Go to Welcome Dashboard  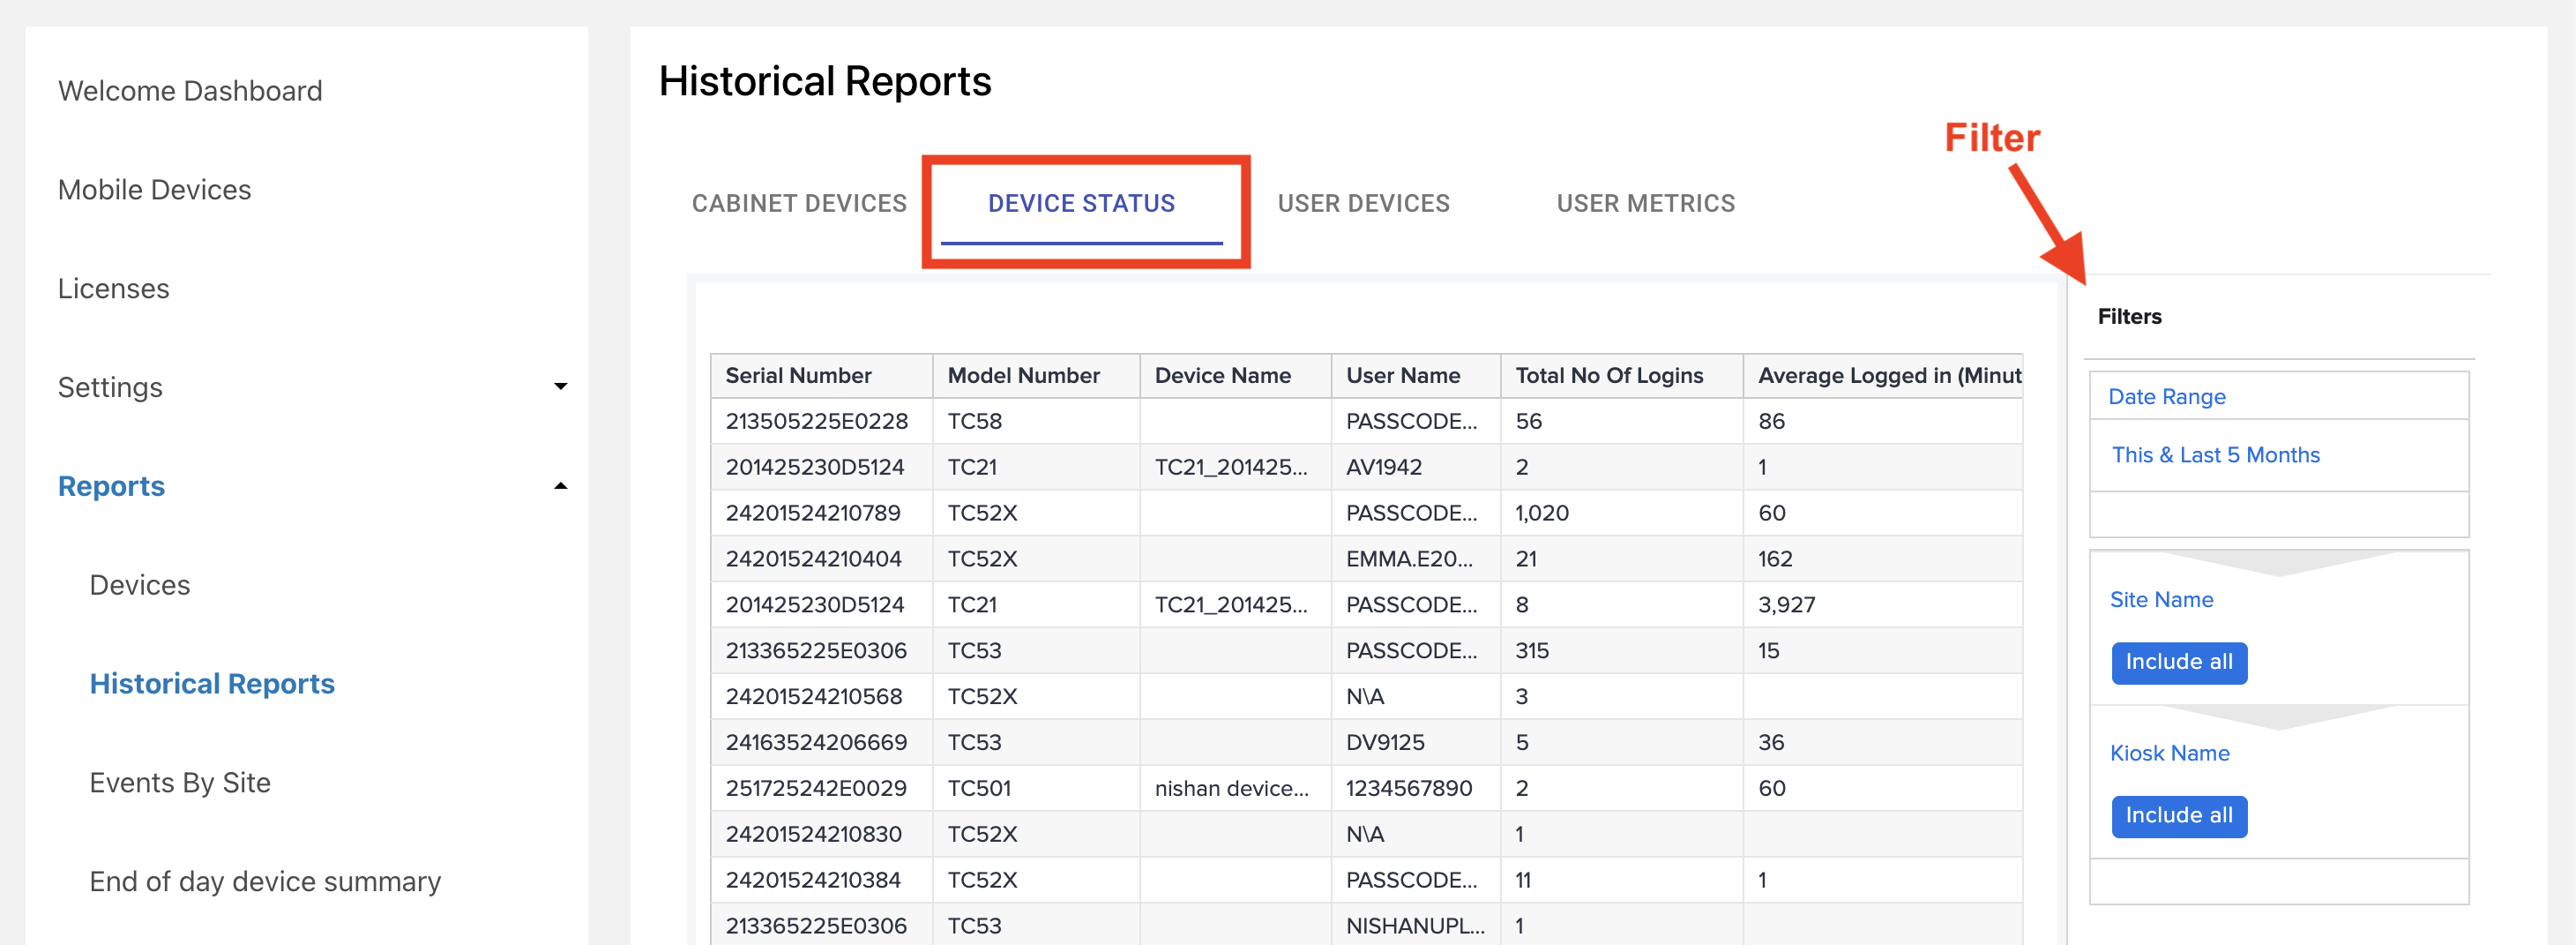[x=190, y=91]
